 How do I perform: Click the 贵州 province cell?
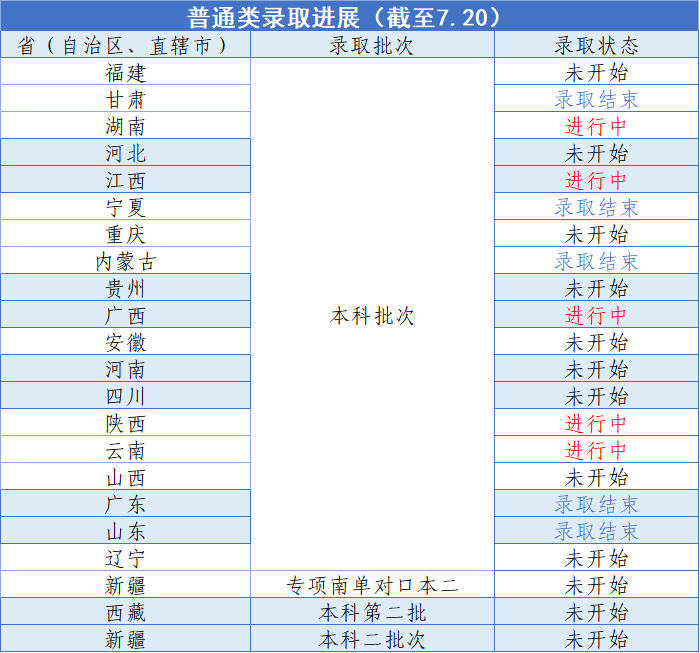tap(125, 287)
